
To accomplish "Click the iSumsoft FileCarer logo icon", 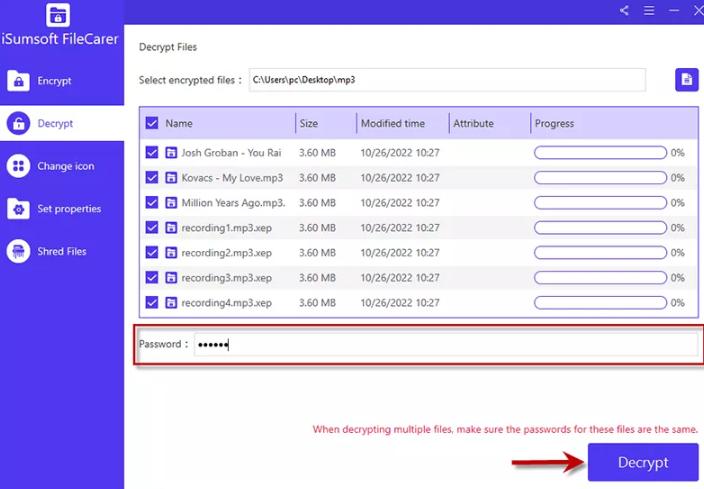I will click(58, 15).
